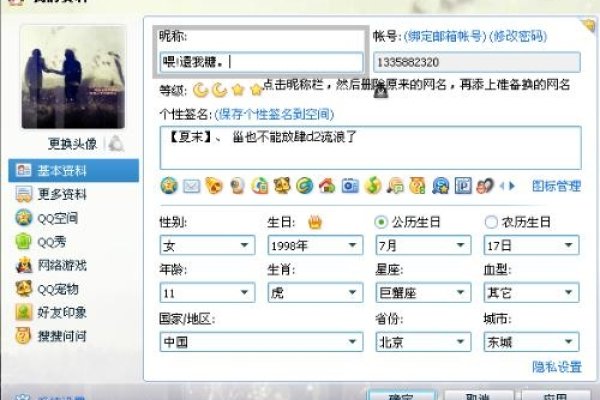The width and height of the screenshot is (600, 400).
Task: Open the birth year dropdown 1998年
Action: (315, 245)
